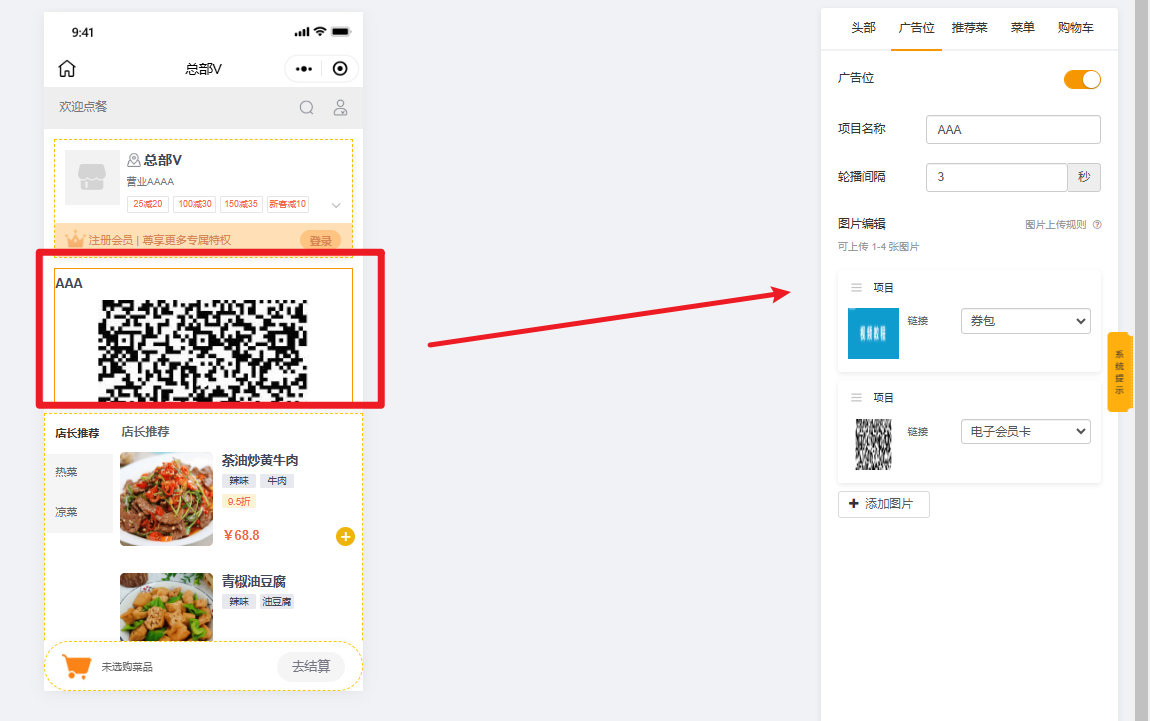Tap the mini-program close circle icon
Viewport: 1150px width, 721px height.
[x=340, y=69]
